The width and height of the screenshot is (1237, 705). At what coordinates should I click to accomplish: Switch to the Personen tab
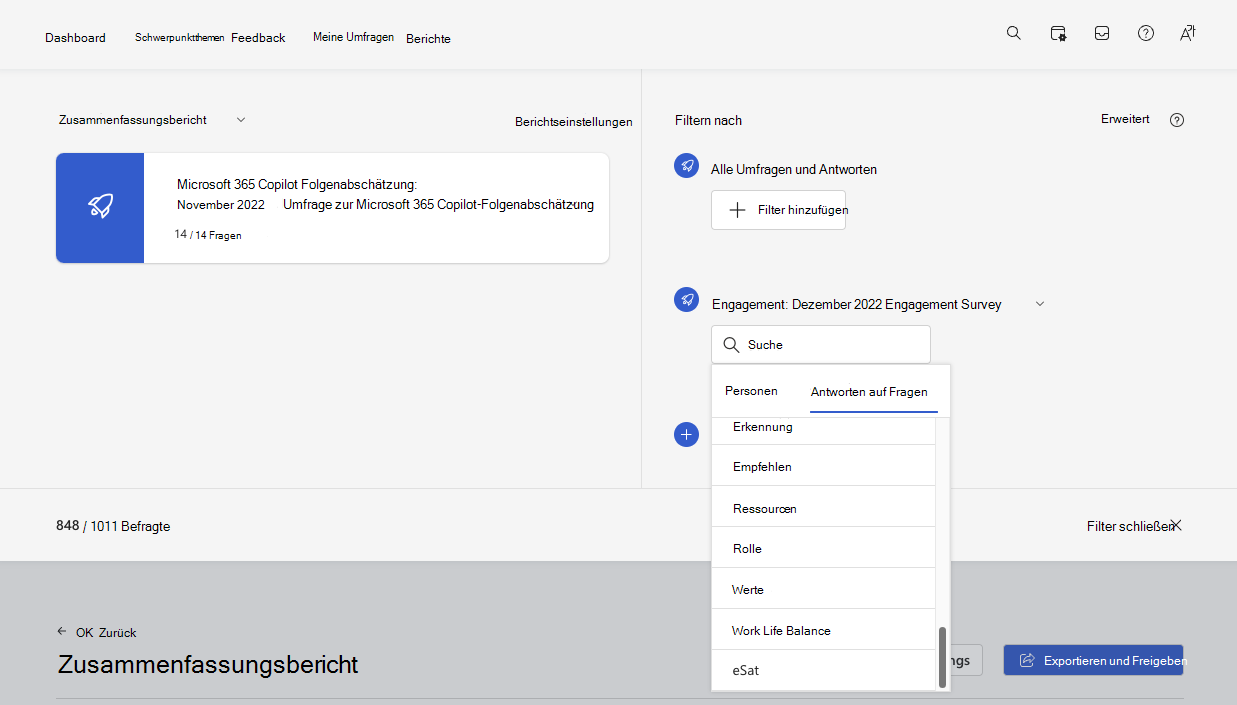(x=751, y=391)
